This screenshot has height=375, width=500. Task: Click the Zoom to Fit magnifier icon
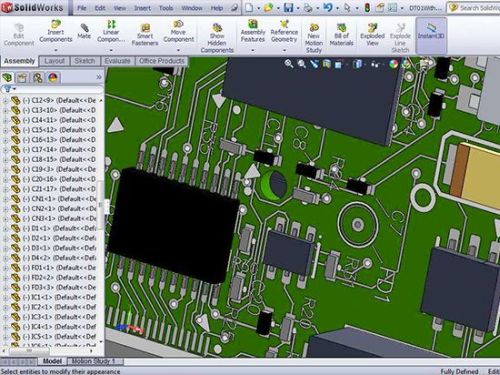[x=289, y=64]
